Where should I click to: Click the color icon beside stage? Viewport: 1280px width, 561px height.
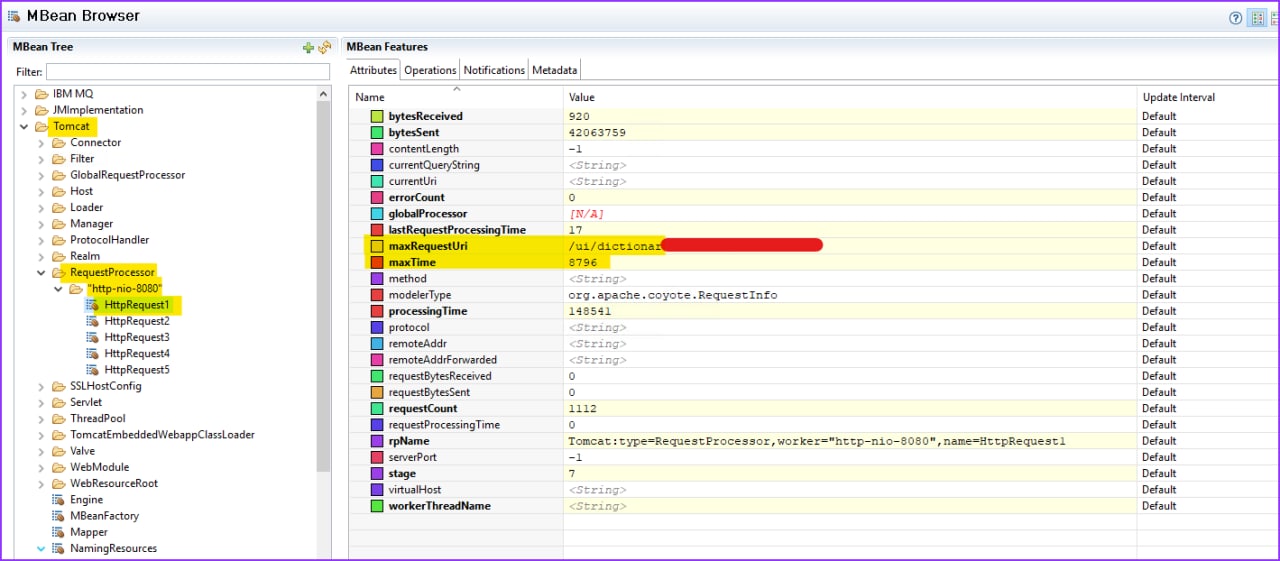click(377, 473)
